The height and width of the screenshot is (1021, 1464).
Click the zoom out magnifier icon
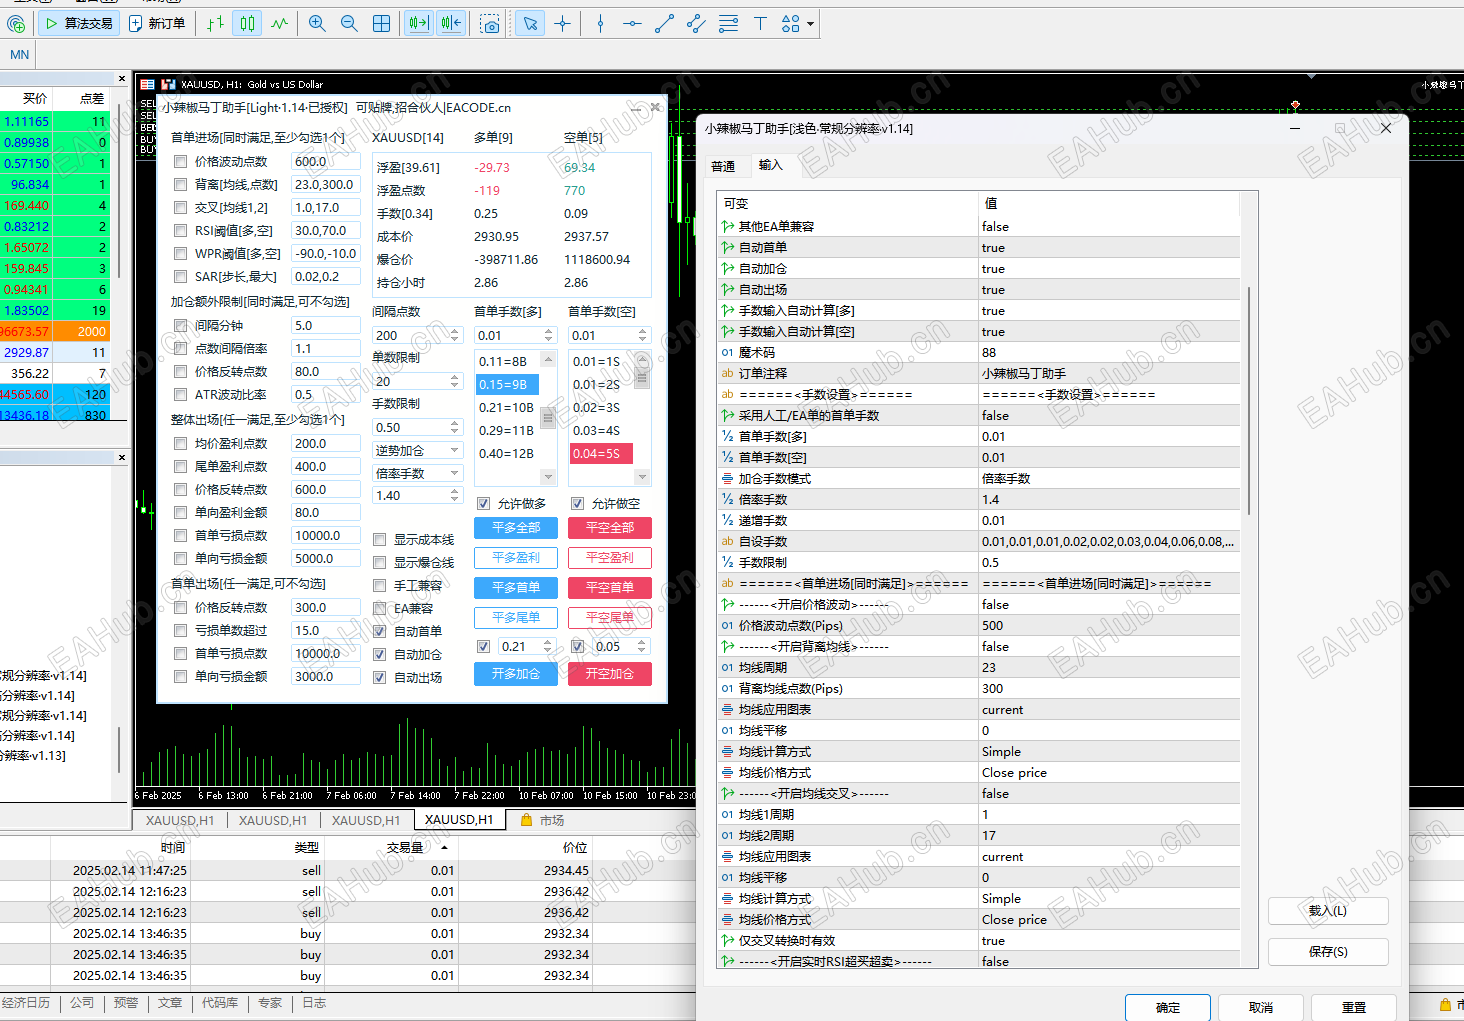point(349,23)
